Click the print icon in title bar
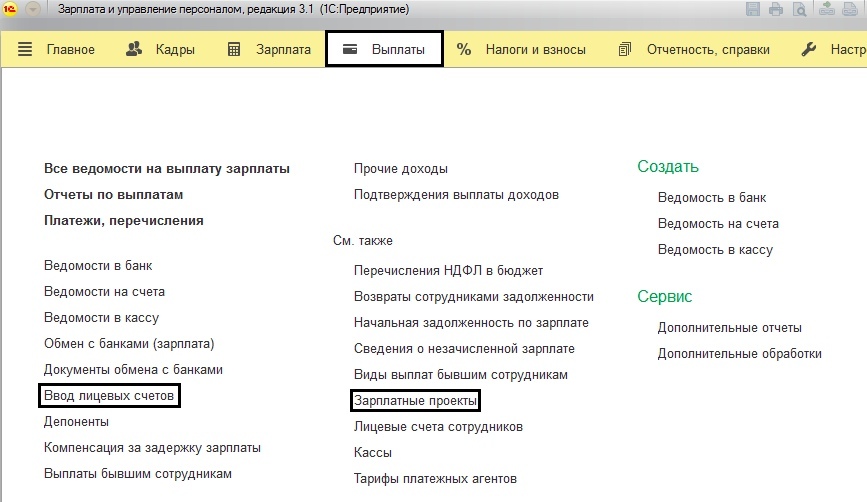Screen dimensions: 867x502 tap(776, 10)
